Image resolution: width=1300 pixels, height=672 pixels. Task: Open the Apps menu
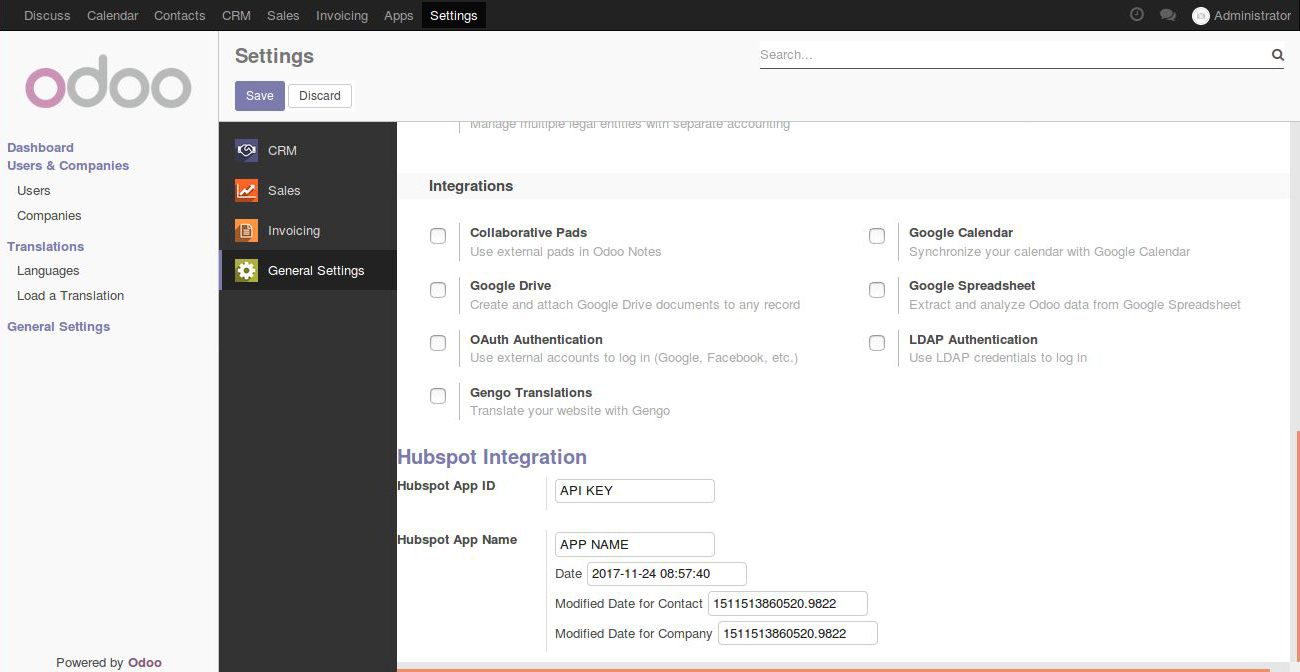click(399, 15)
